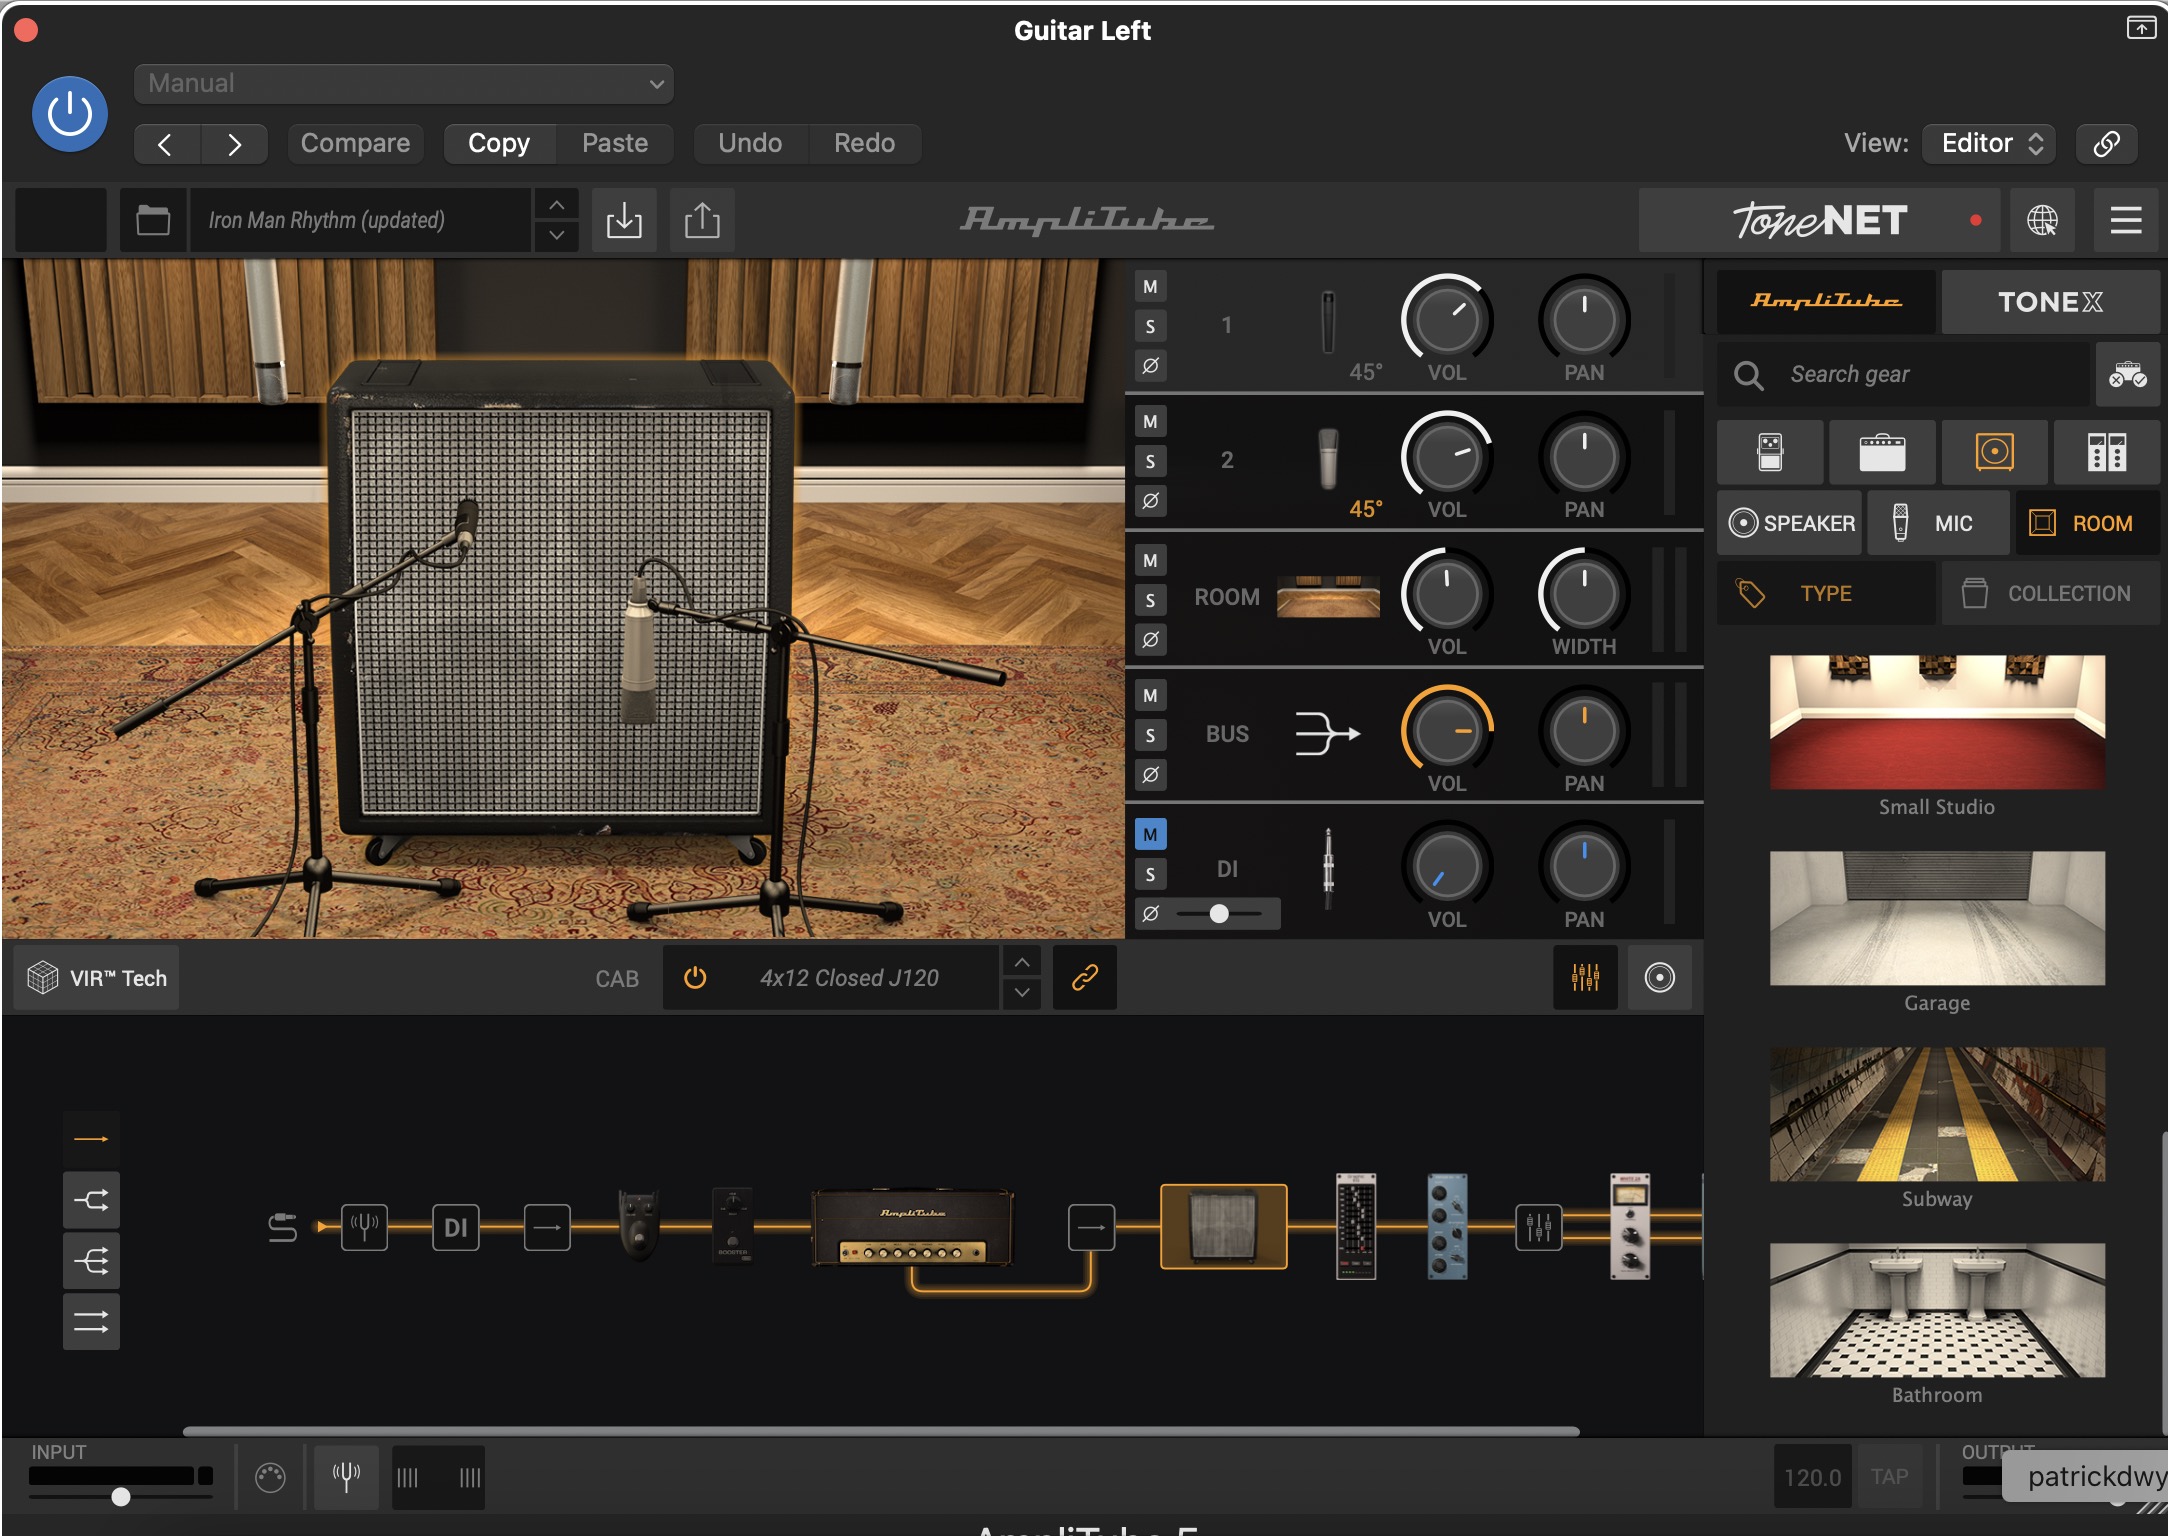Screen dimensions: 2168x1536
Task: Click the gear filter icon beside search
Action: click(x=2127, y=375)
